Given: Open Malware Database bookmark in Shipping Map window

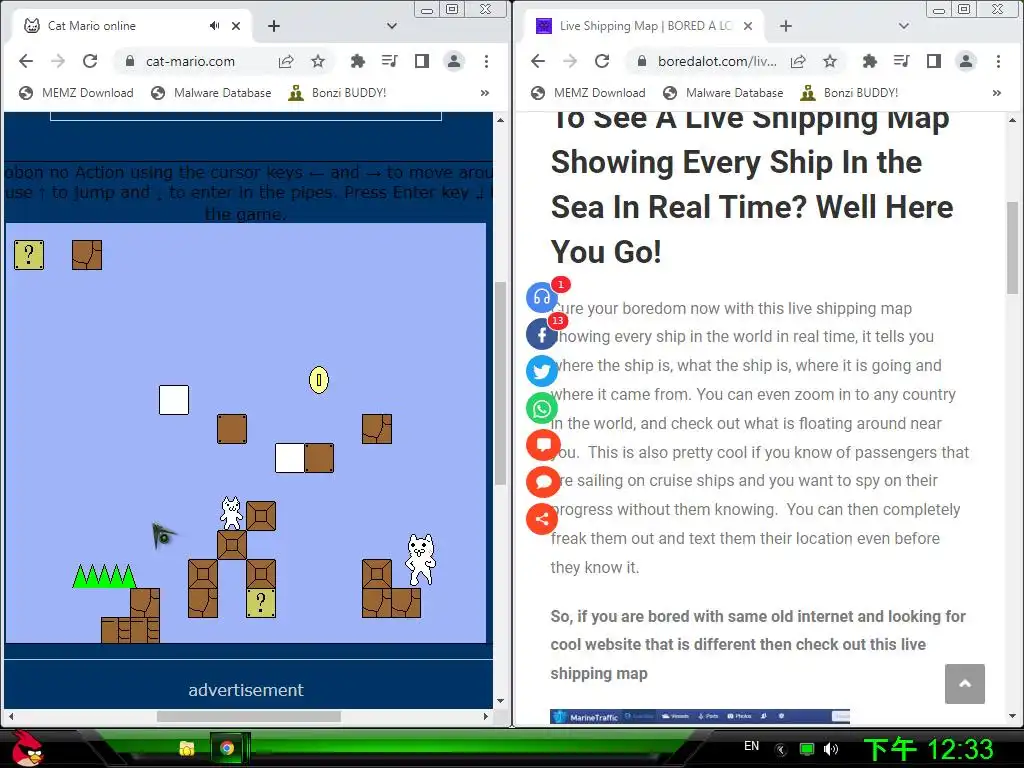Looking at the screenshot, I should click(x=723, y=93).
